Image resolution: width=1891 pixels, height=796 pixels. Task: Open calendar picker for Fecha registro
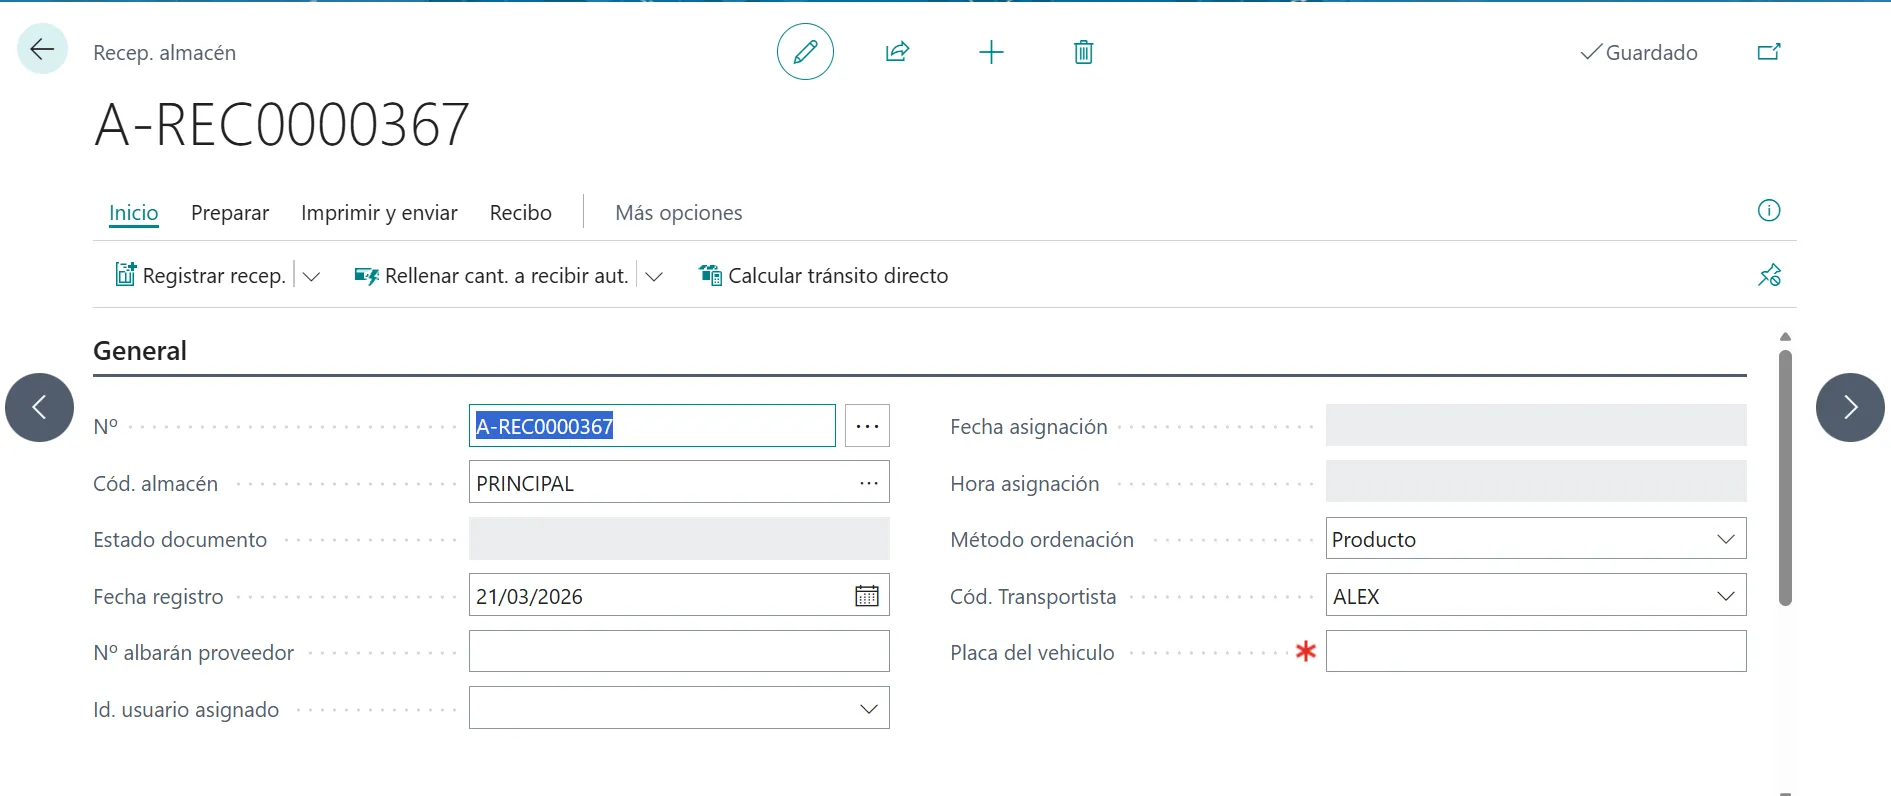click(x=866, y=596)
